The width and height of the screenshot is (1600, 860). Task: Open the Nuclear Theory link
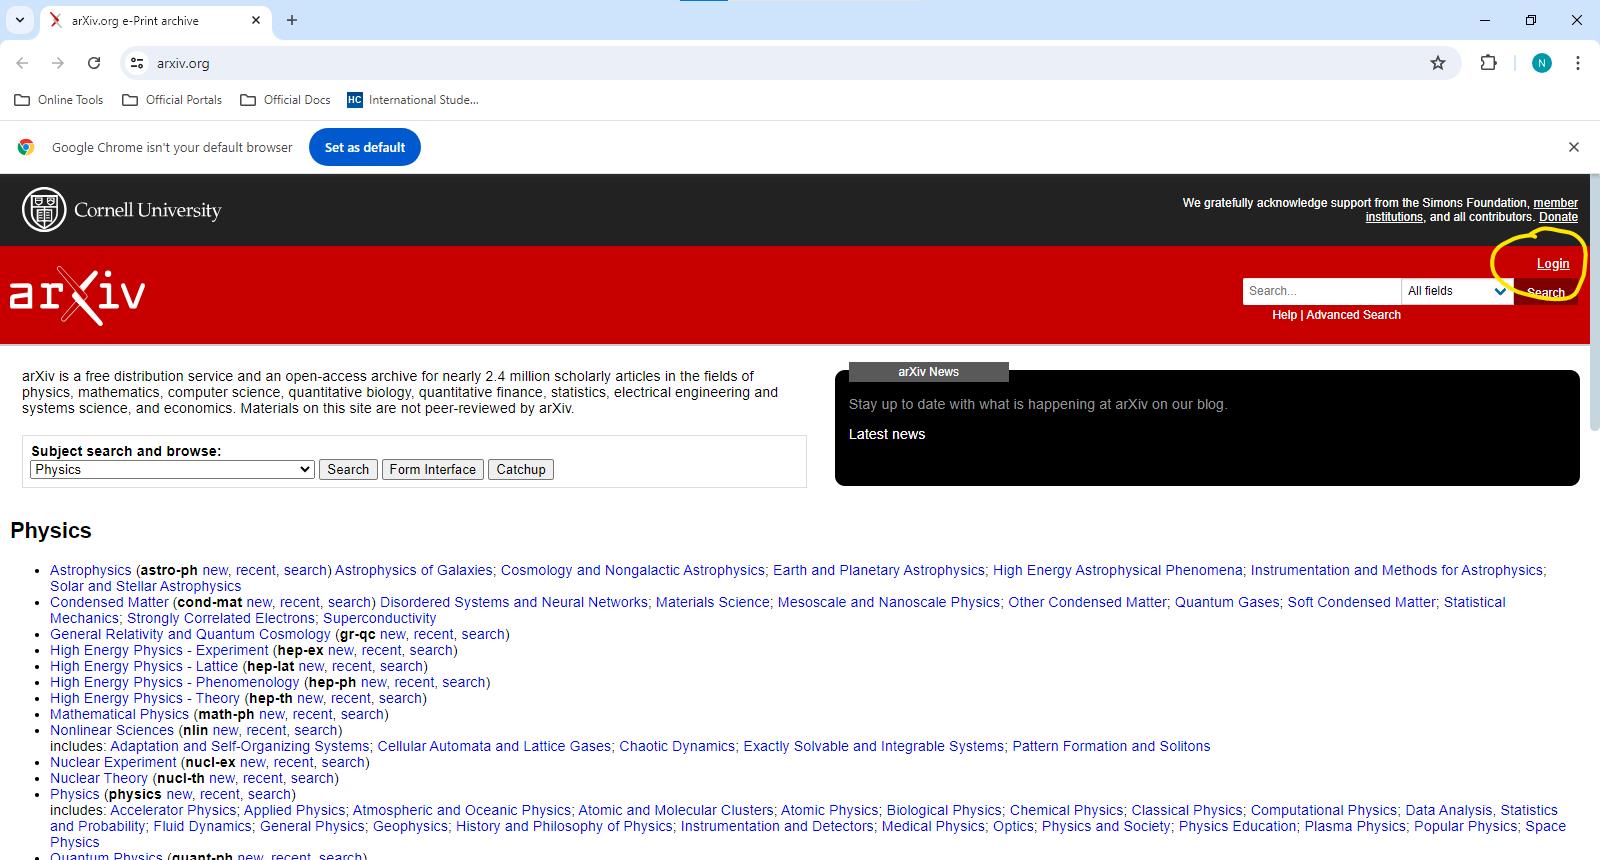point(99,778)
